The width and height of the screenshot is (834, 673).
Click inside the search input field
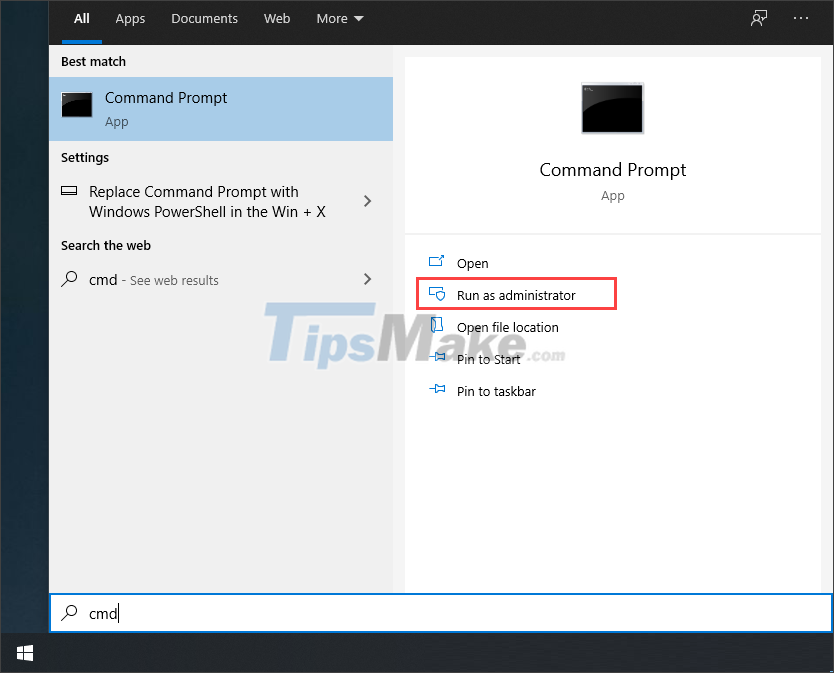300,613
